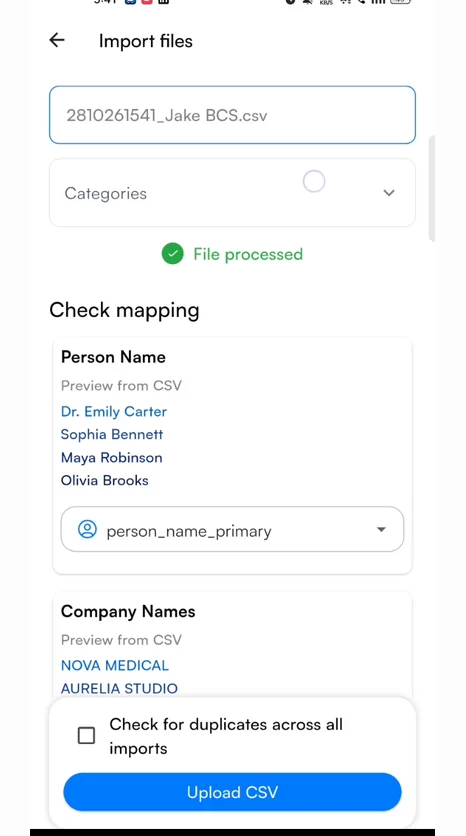Click the Company Names card heading
This screenshot has width=466, height=836.
click(128, 612)
